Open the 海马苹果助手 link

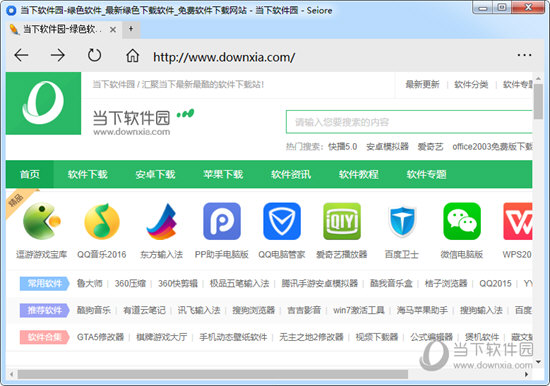[422, 310]
